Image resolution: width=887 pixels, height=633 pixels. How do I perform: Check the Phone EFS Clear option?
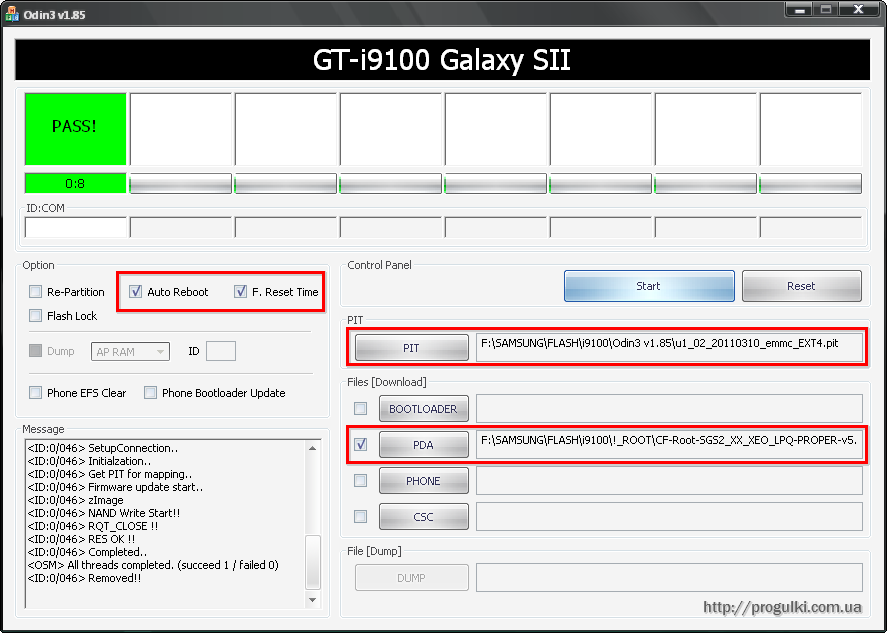tap(36, 393)
